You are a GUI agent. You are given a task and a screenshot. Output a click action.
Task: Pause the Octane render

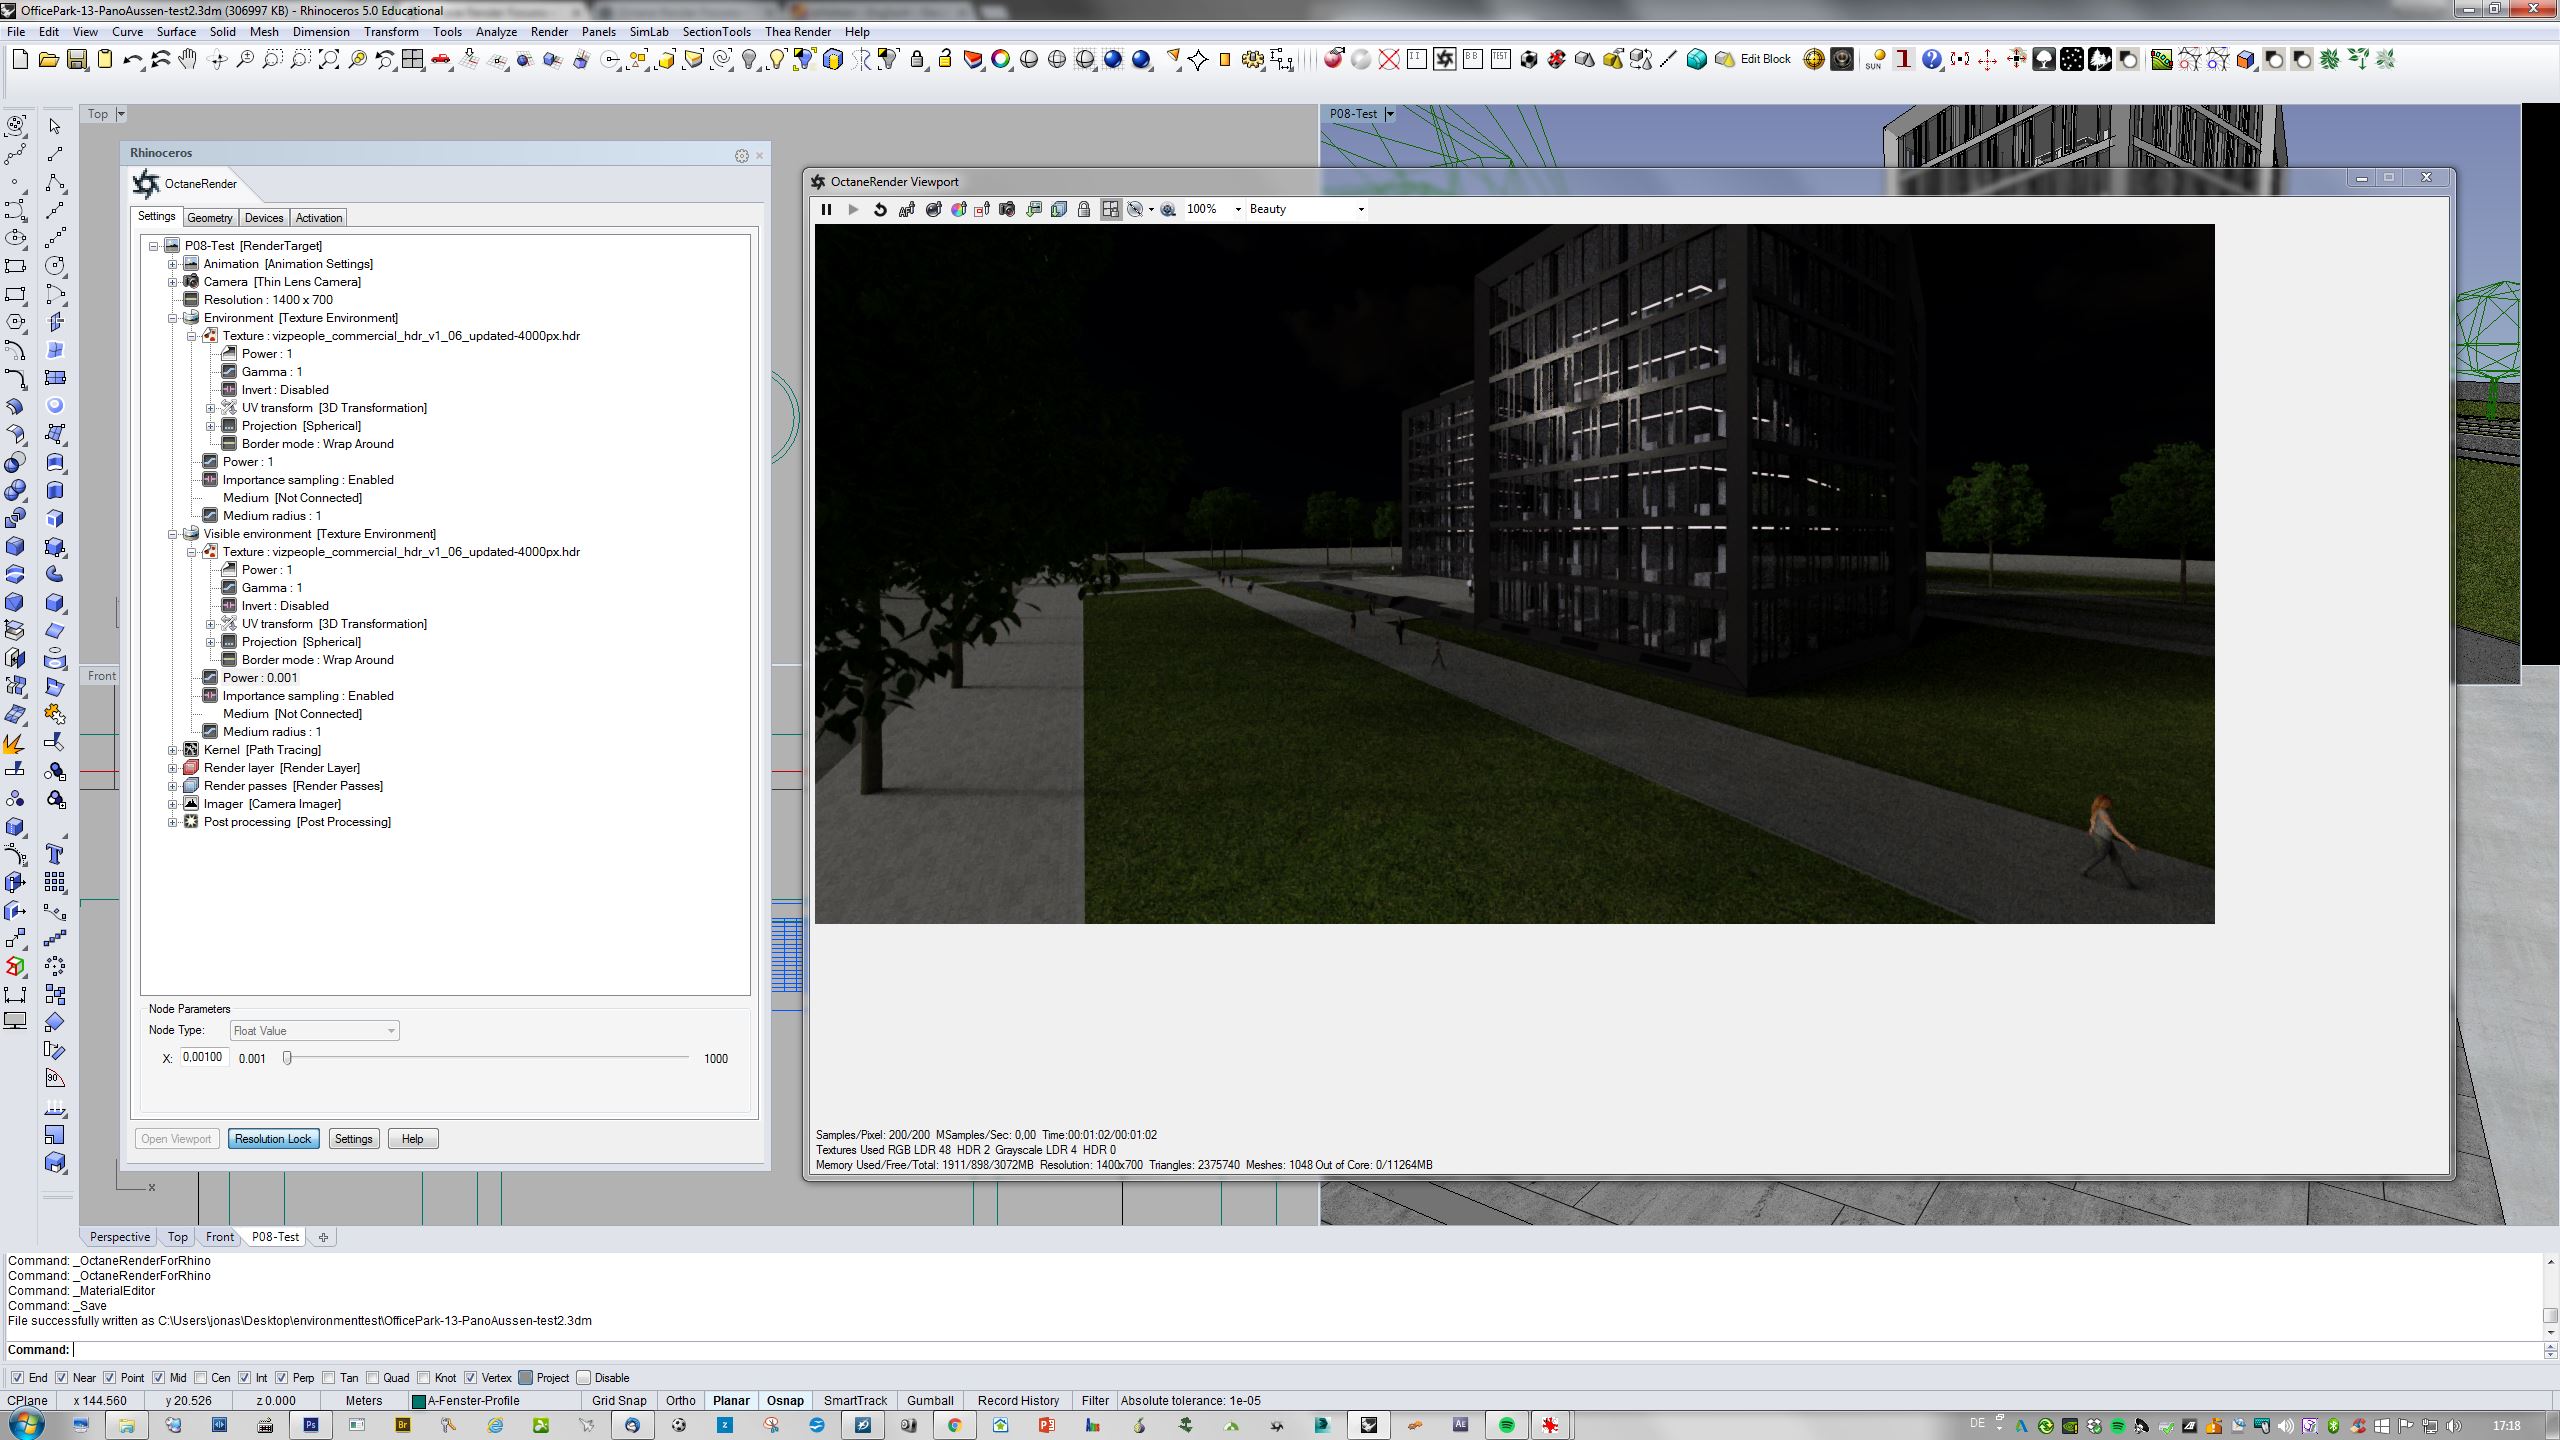pos(826,209)
